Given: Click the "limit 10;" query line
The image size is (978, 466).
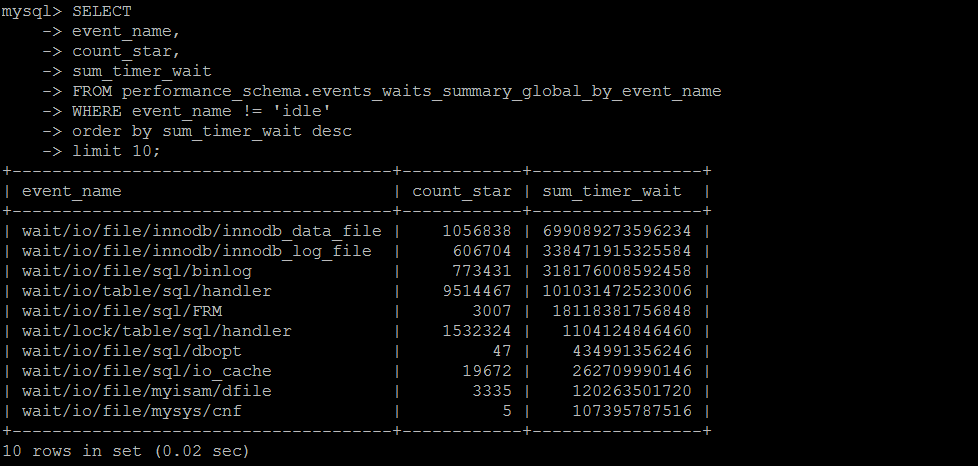Looking at the screenshot, I should coord(116,151).
